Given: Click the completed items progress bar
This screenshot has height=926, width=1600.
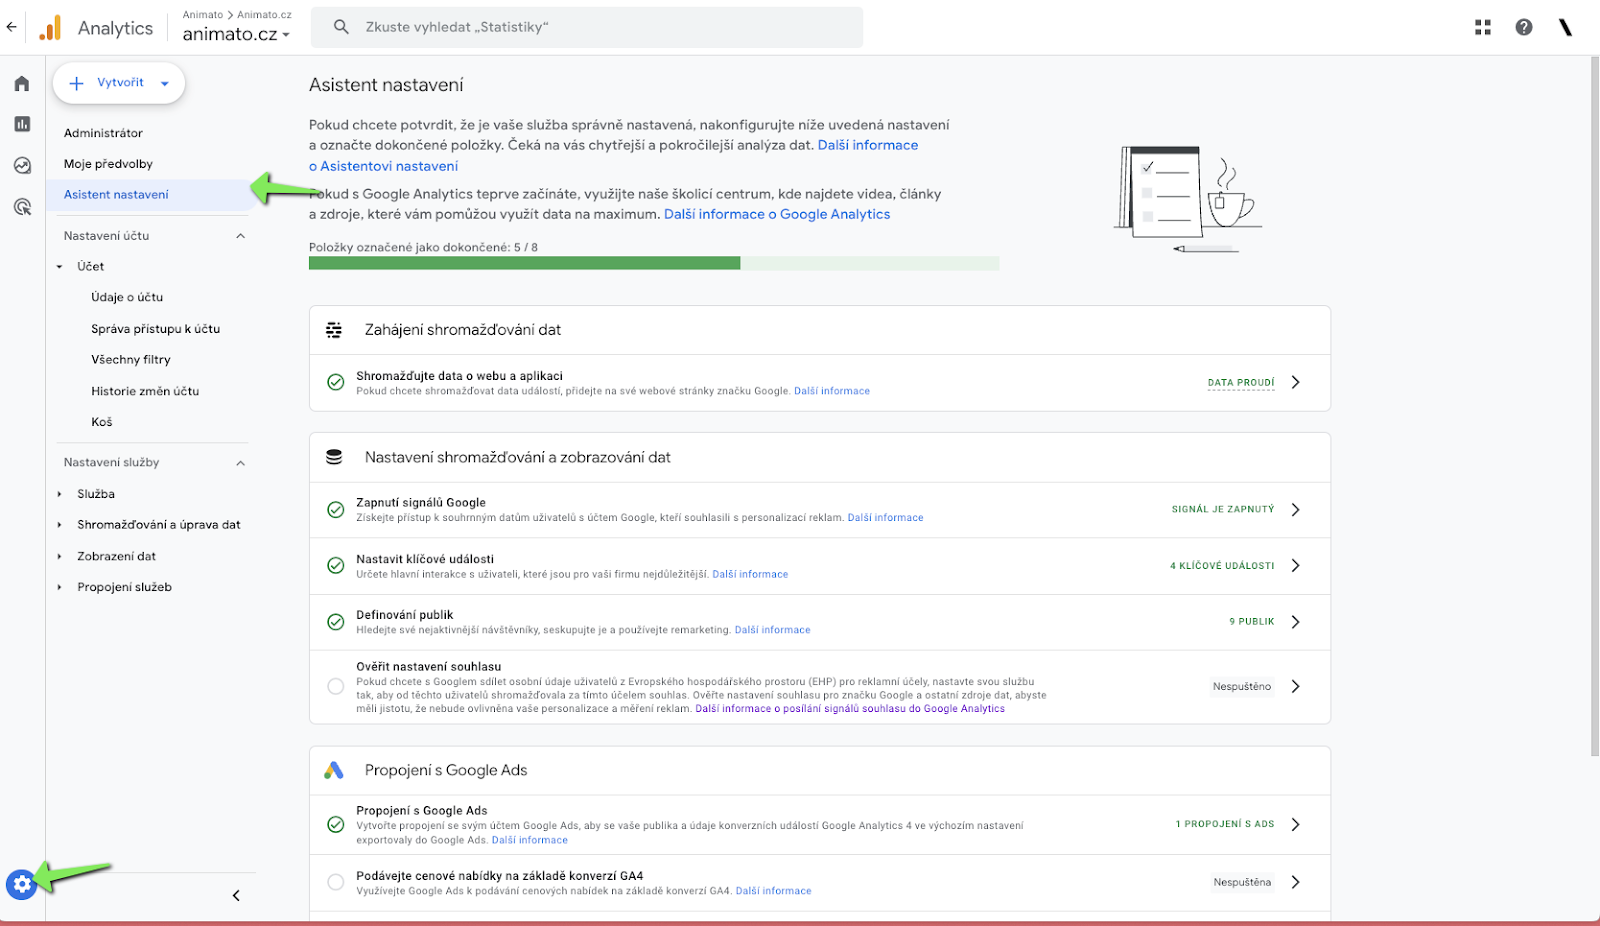Looking at the screenshot, I should tap(654, 263).
